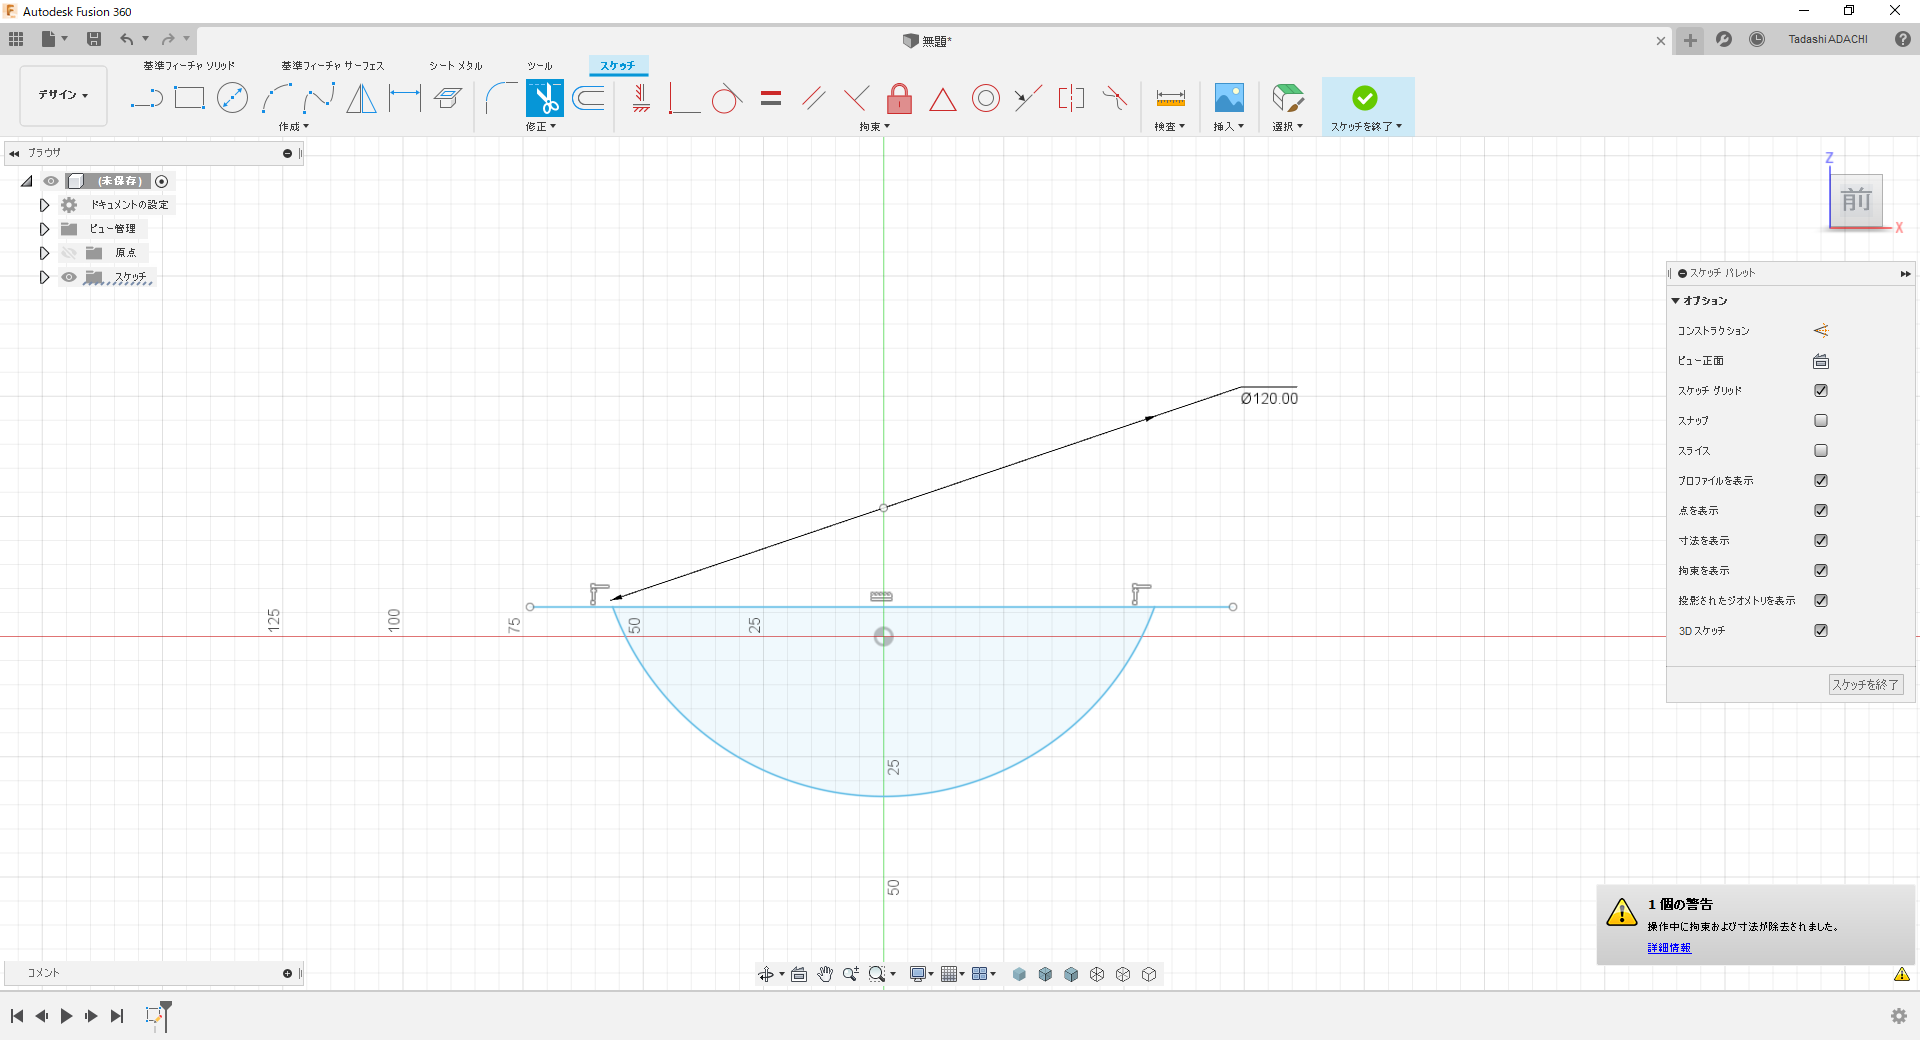Select the Arc sketch tool

pyautogui.click(x=276, y=98)
